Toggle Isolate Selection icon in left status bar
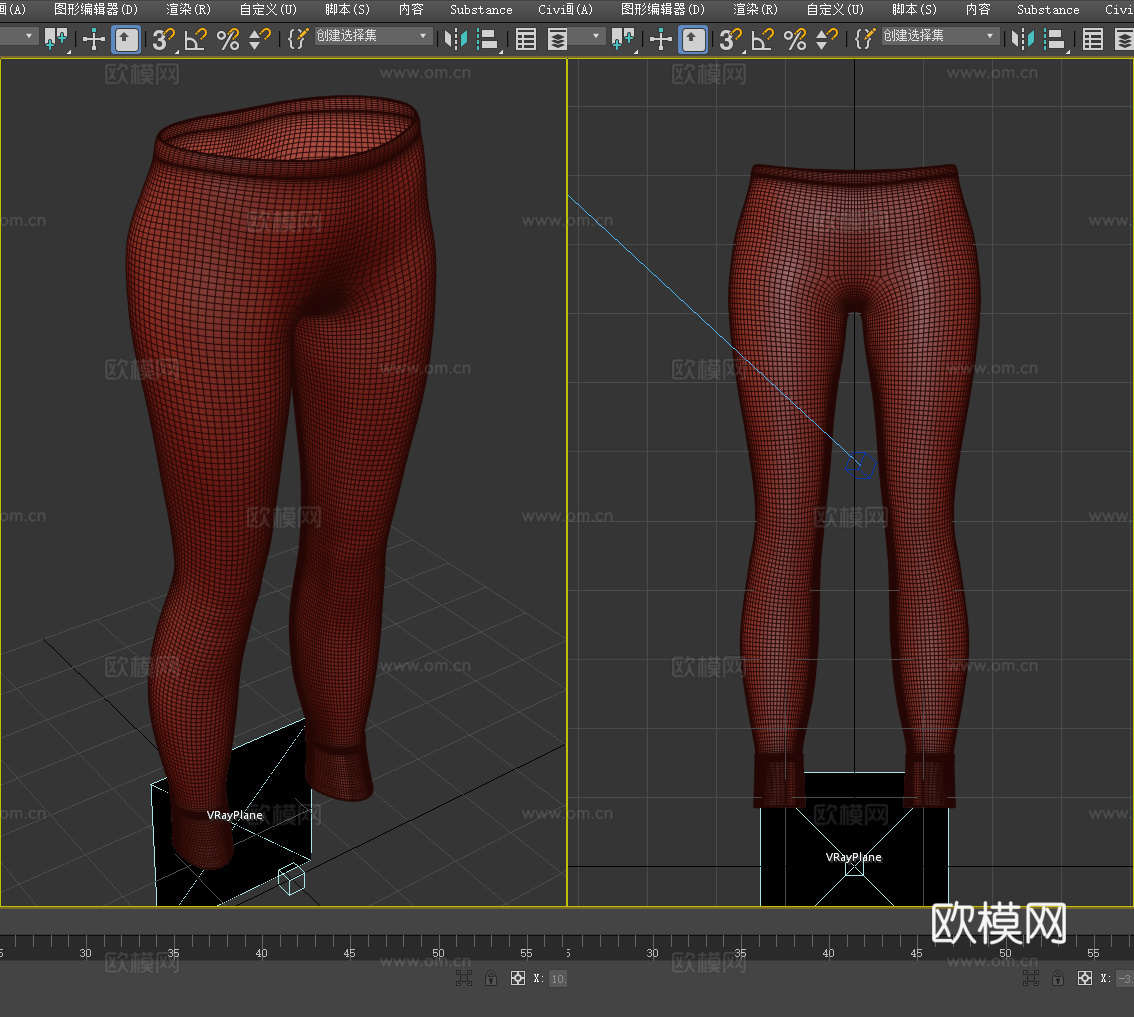The width and height of the screenshot is (1134, 1017). [464, 979]
